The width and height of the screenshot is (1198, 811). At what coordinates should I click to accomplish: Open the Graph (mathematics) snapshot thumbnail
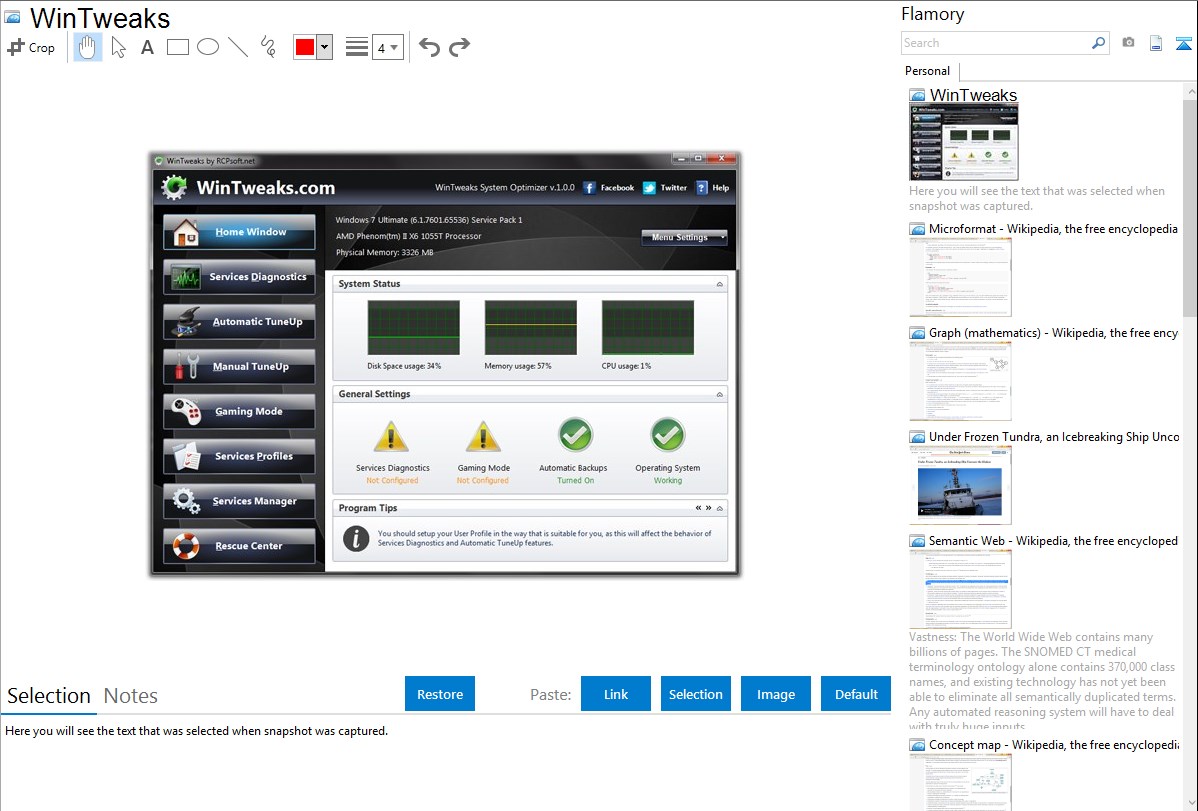[960, 381]
